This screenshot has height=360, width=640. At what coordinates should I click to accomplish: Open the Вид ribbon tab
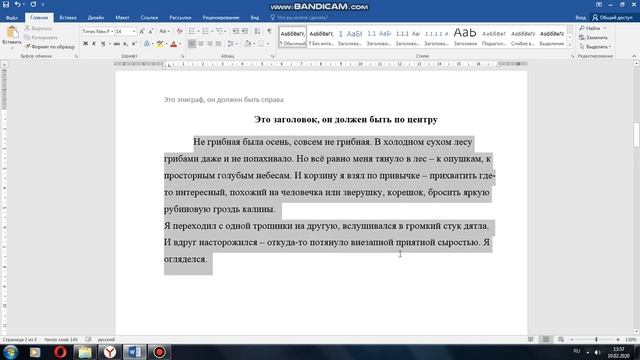pos(255,18)
